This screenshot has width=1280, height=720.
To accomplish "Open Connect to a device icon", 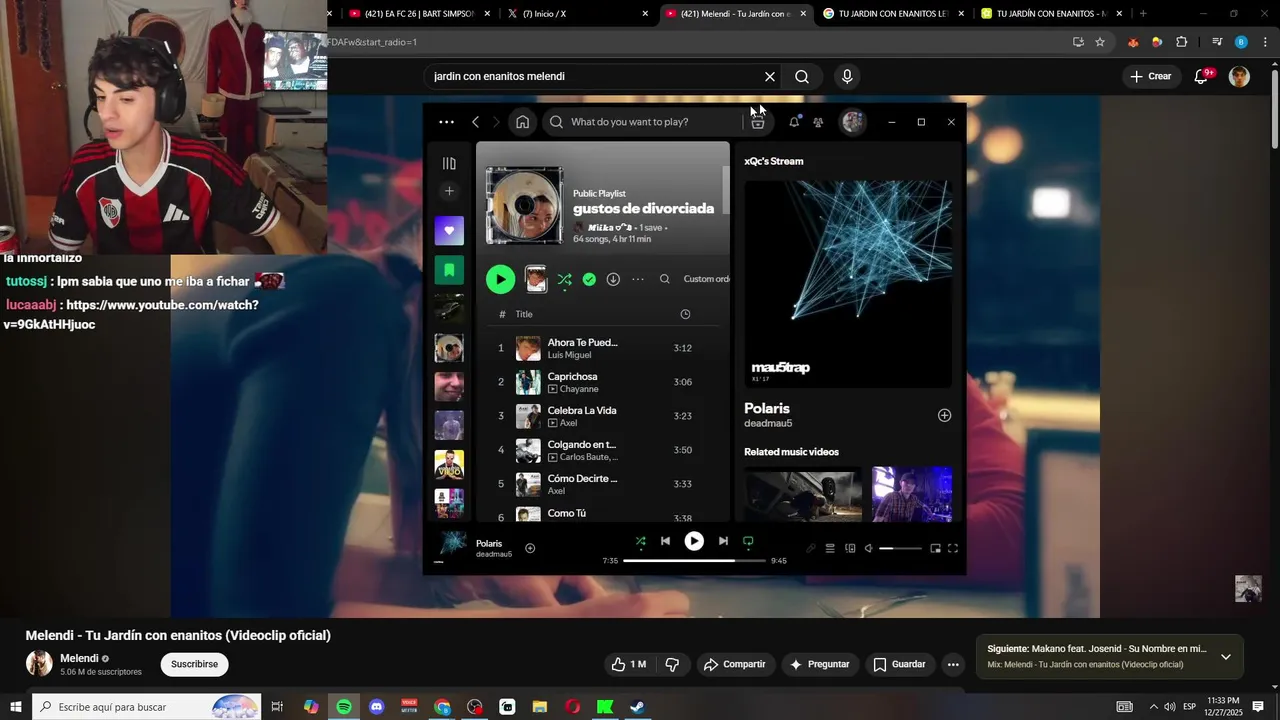I will pos(850,548).
